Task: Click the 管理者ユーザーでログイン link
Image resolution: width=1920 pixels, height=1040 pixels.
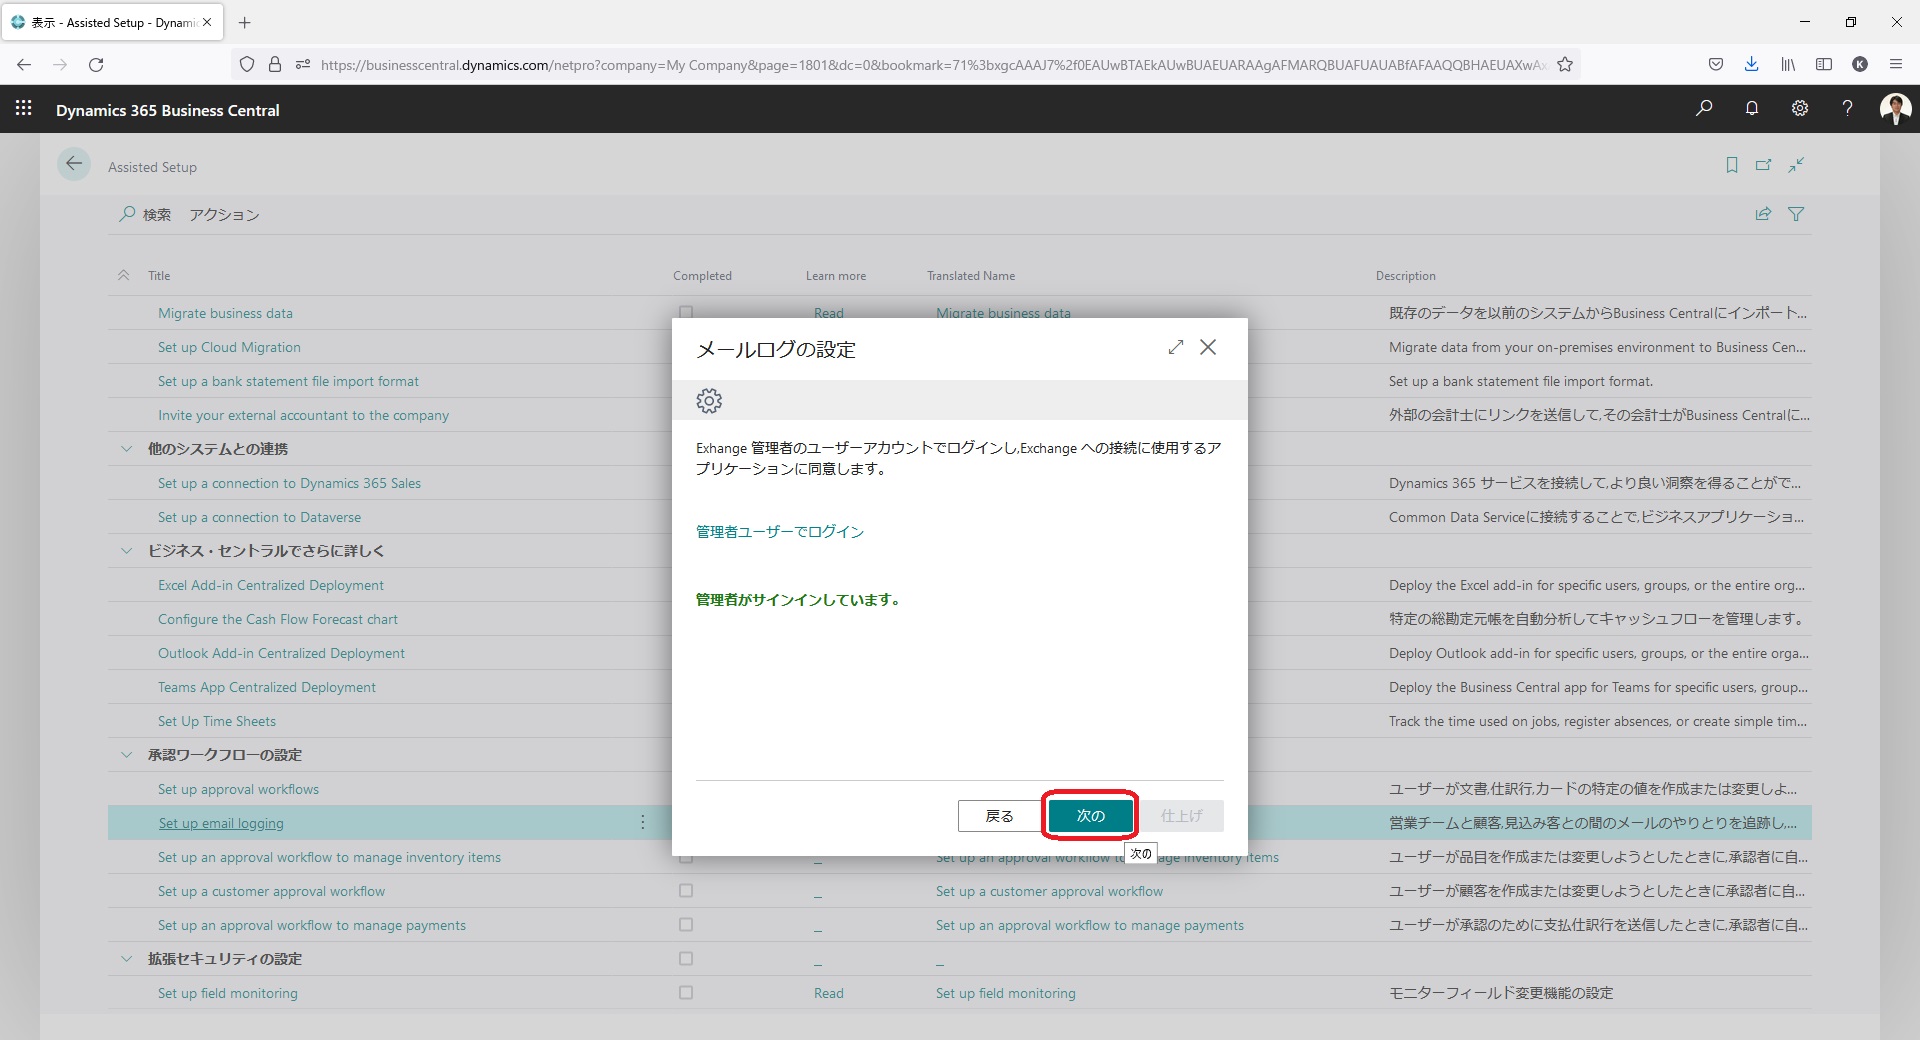Action: coord(780,532)
